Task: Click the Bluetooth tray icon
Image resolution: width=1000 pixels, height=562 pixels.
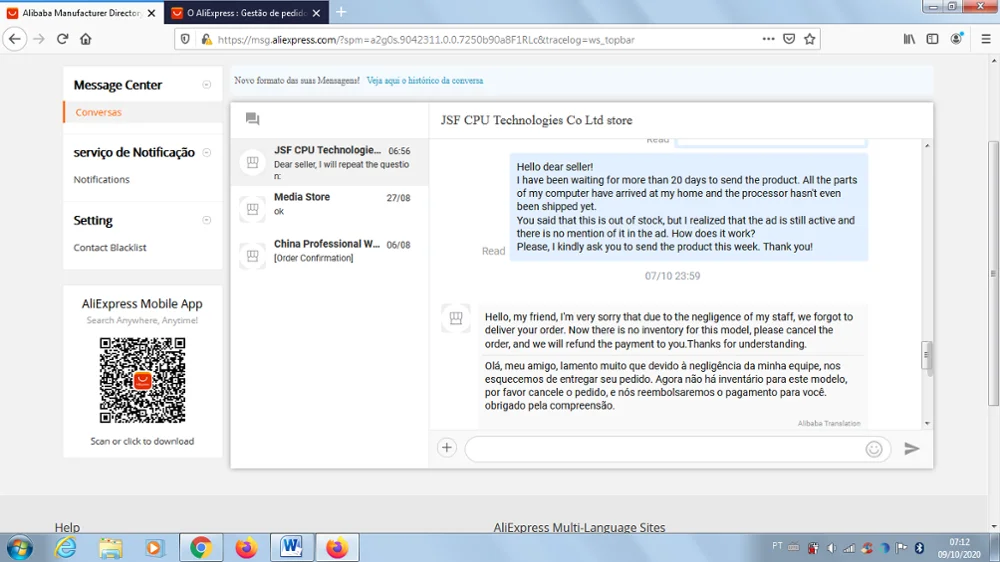Action: pos(919,547)
